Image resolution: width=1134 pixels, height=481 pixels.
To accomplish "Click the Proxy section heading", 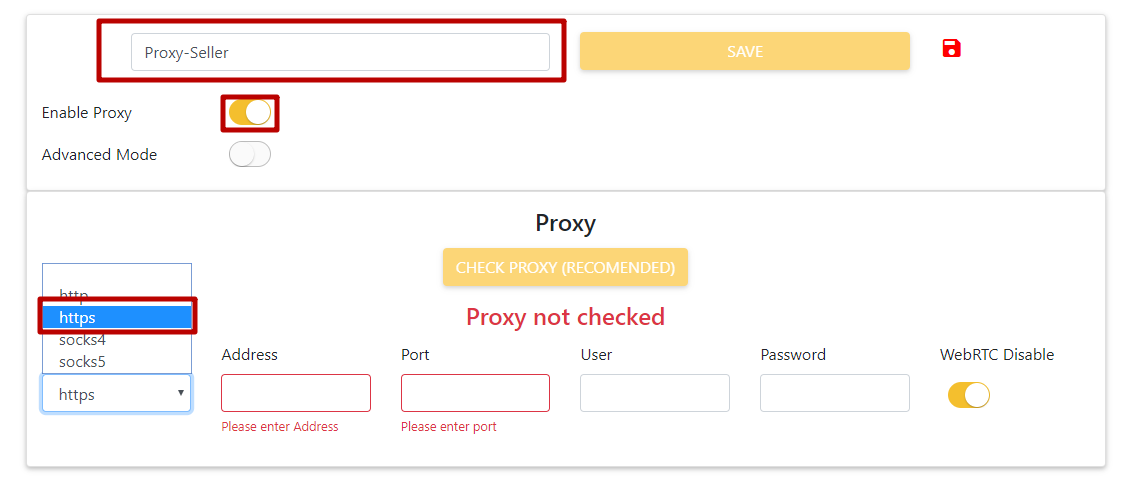I will click(x=565, y=223).
